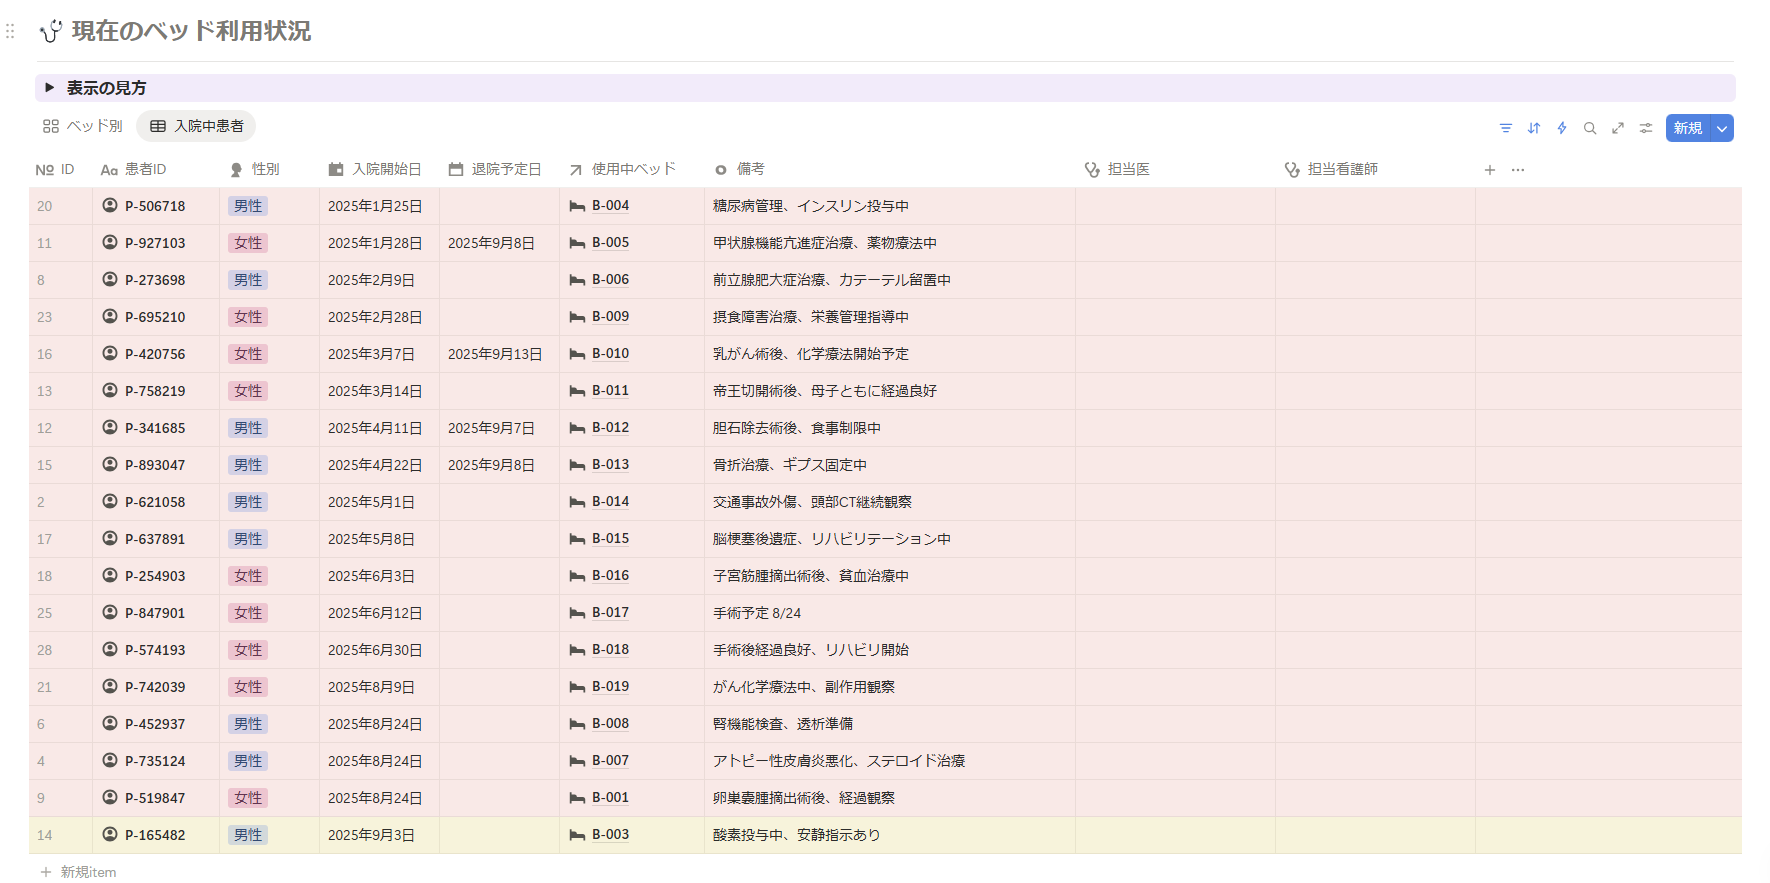Click the search magnifier icon

point(1589,128)
